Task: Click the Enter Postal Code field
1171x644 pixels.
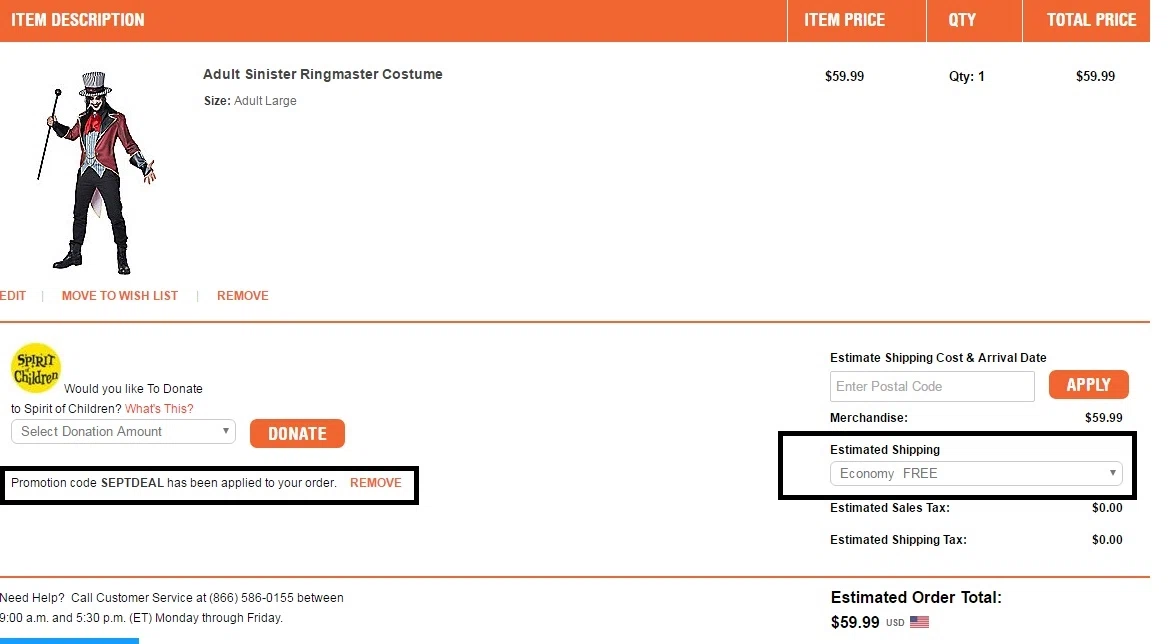Action: pyautogui.click(x=932, y=386)
